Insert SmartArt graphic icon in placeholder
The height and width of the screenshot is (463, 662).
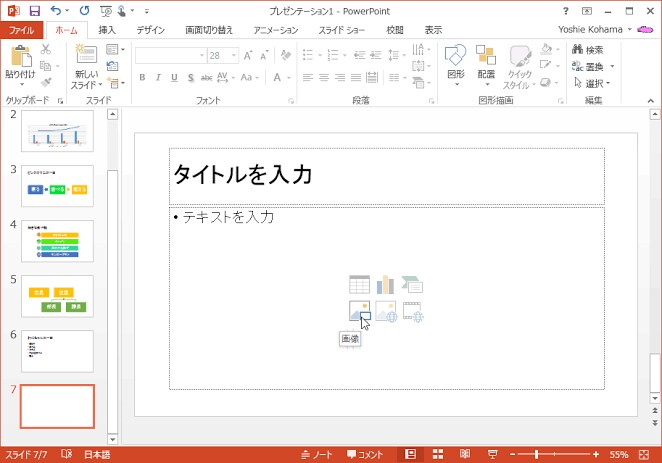click(x=412, y=284)
